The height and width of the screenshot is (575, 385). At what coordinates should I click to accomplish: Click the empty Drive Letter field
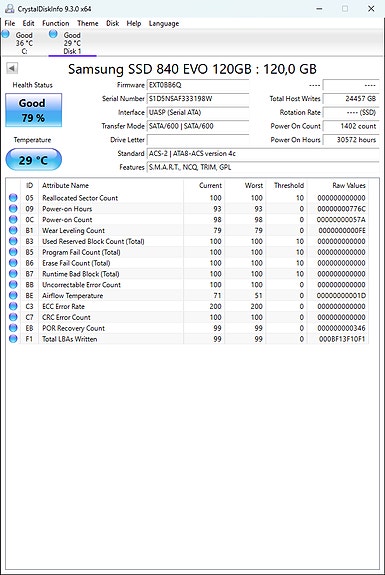pos(198,140)
